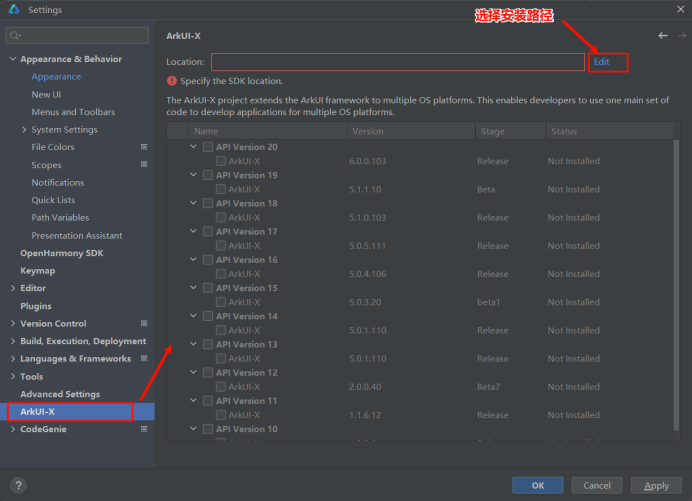This screenshot has width=692, height=501.
Task: Click the Name column header
Action: (x=268, y=131)
